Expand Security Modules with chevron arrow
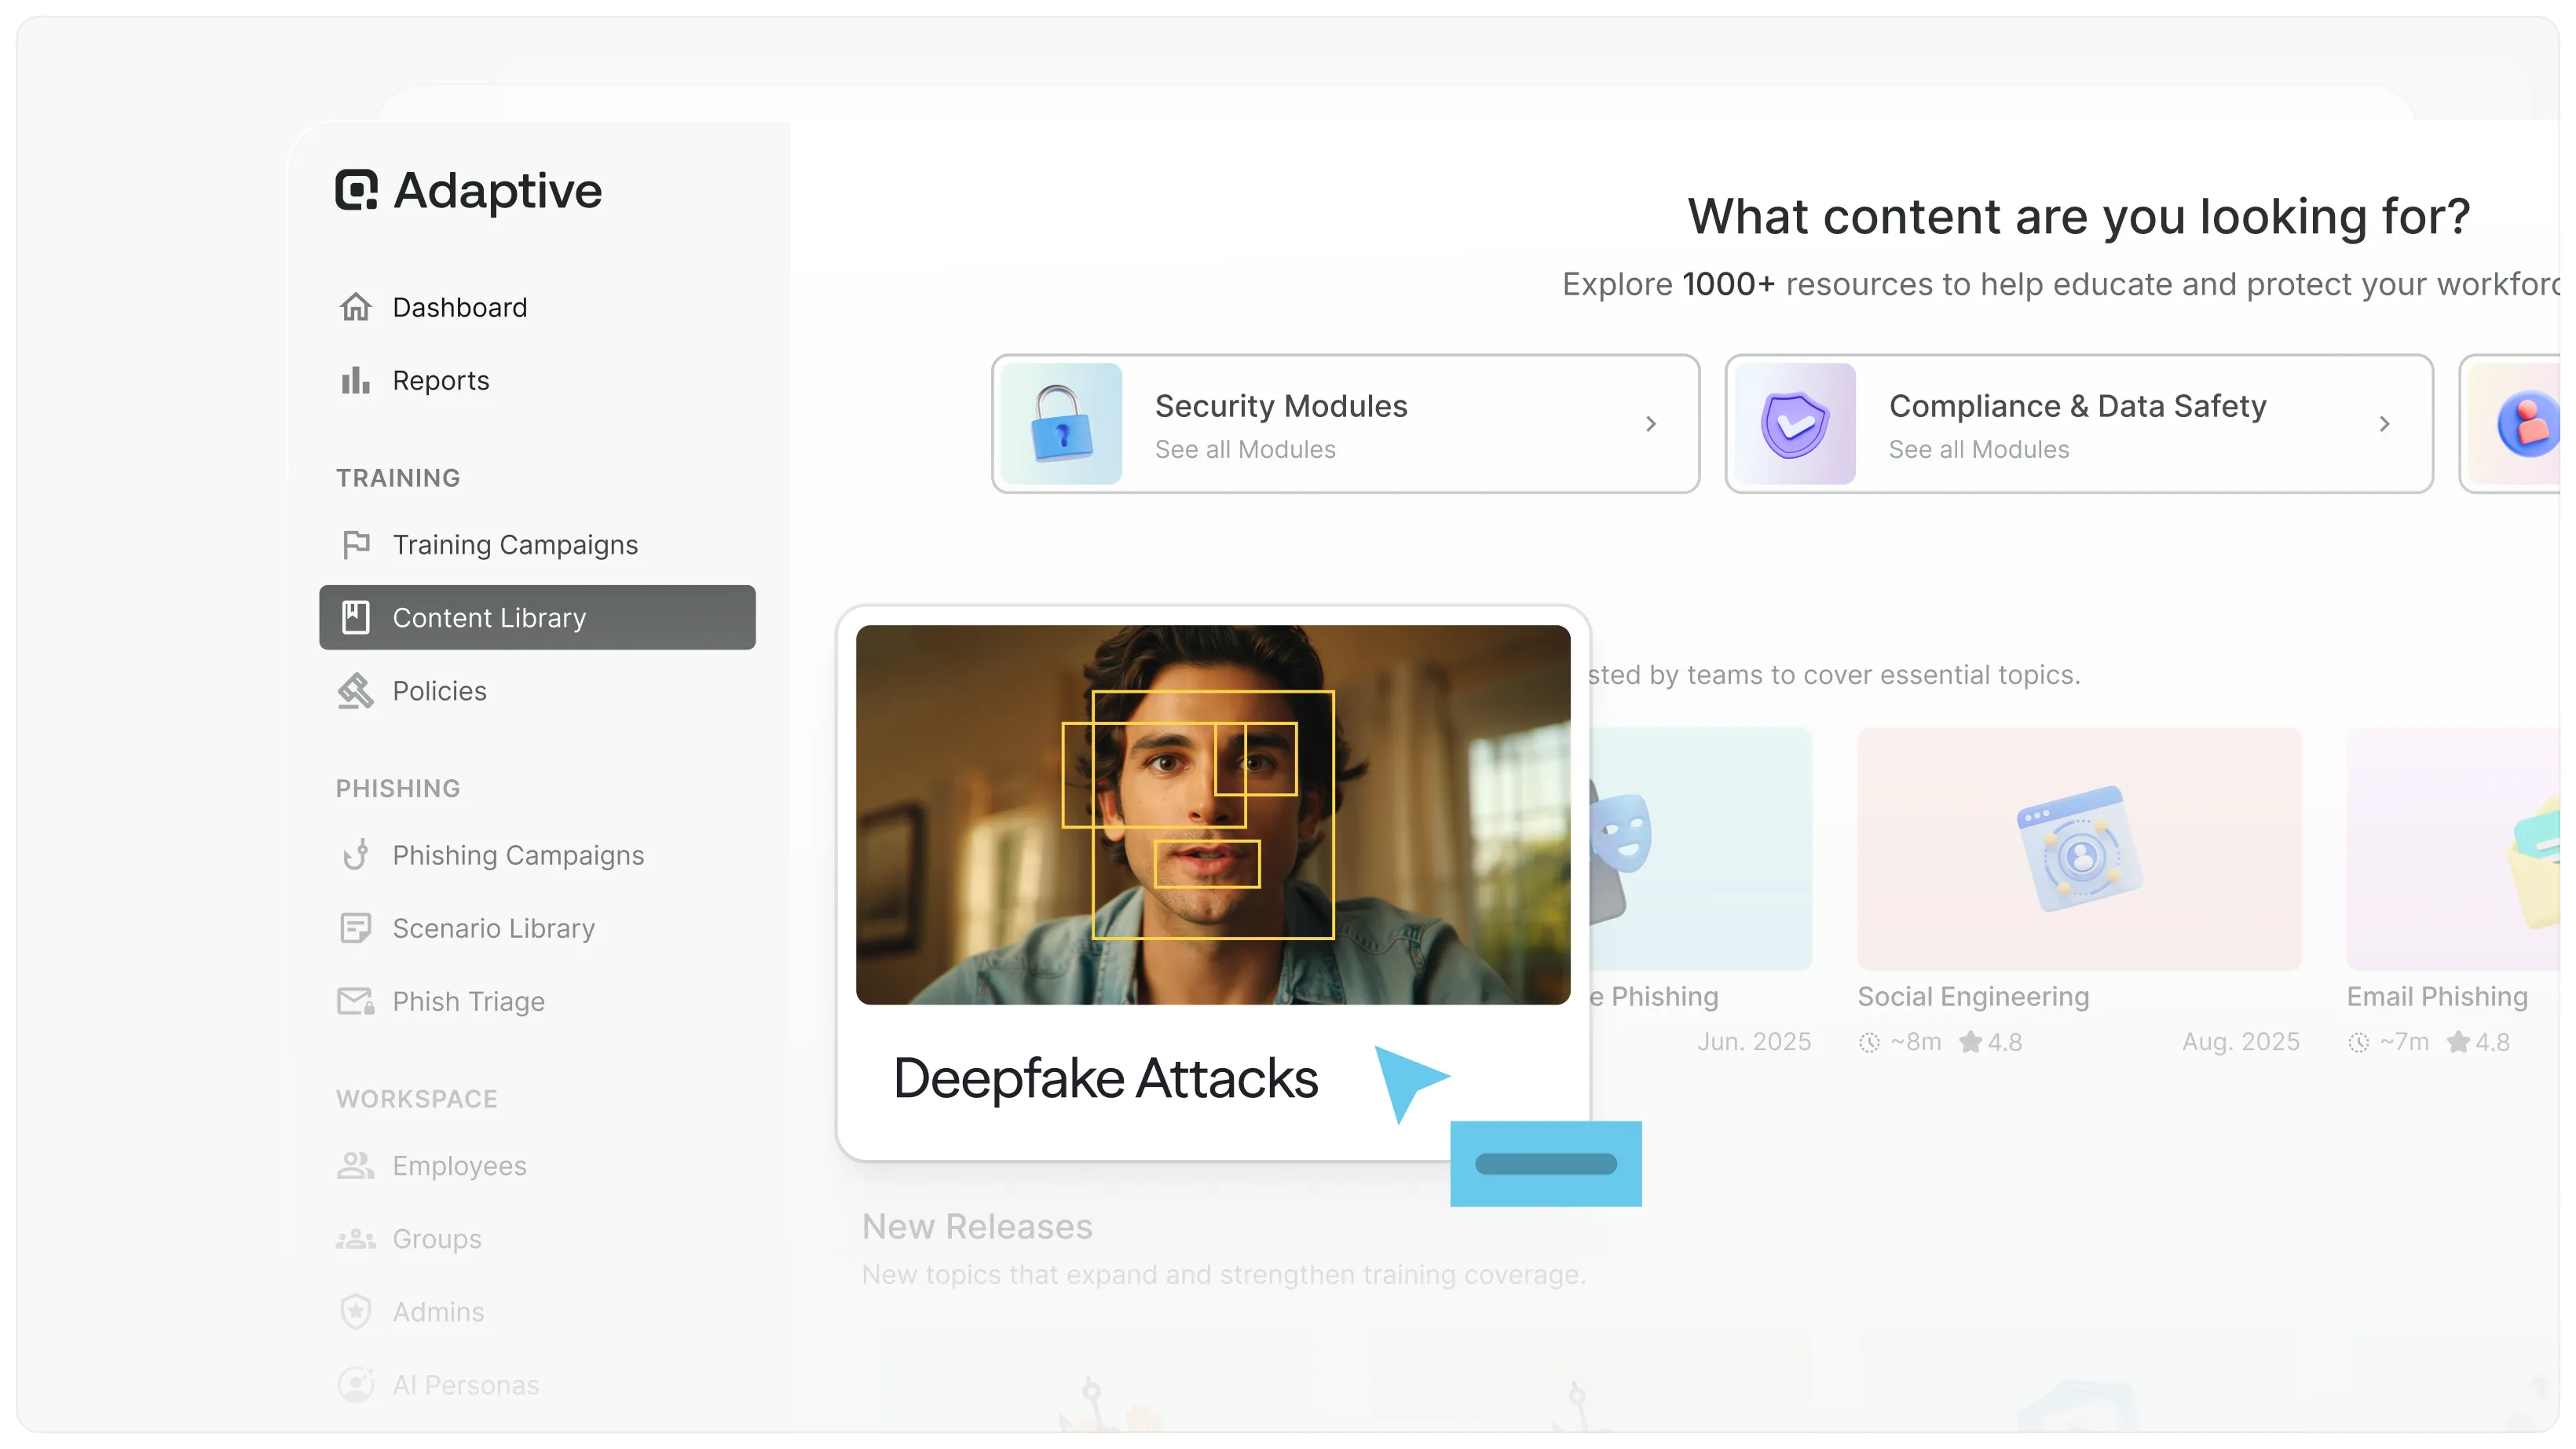The image size is (2576, 1449). coord(1651,424)
